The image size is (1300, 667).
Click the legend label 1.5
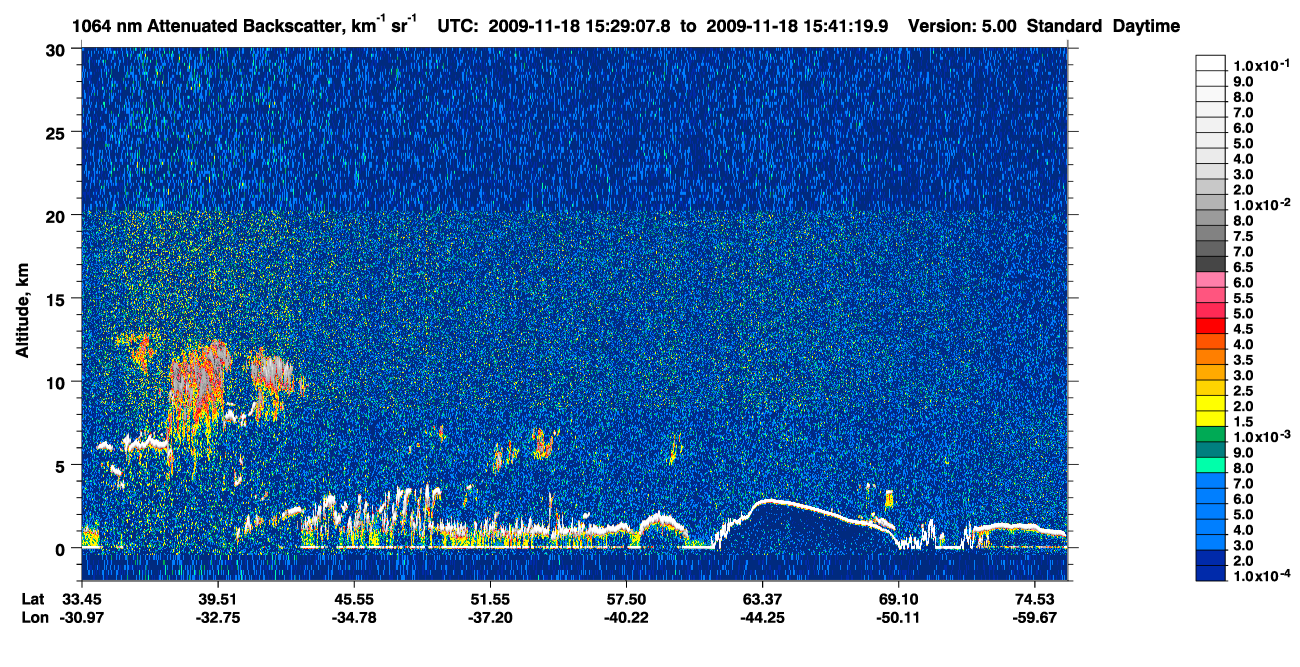click(1243, 421)
